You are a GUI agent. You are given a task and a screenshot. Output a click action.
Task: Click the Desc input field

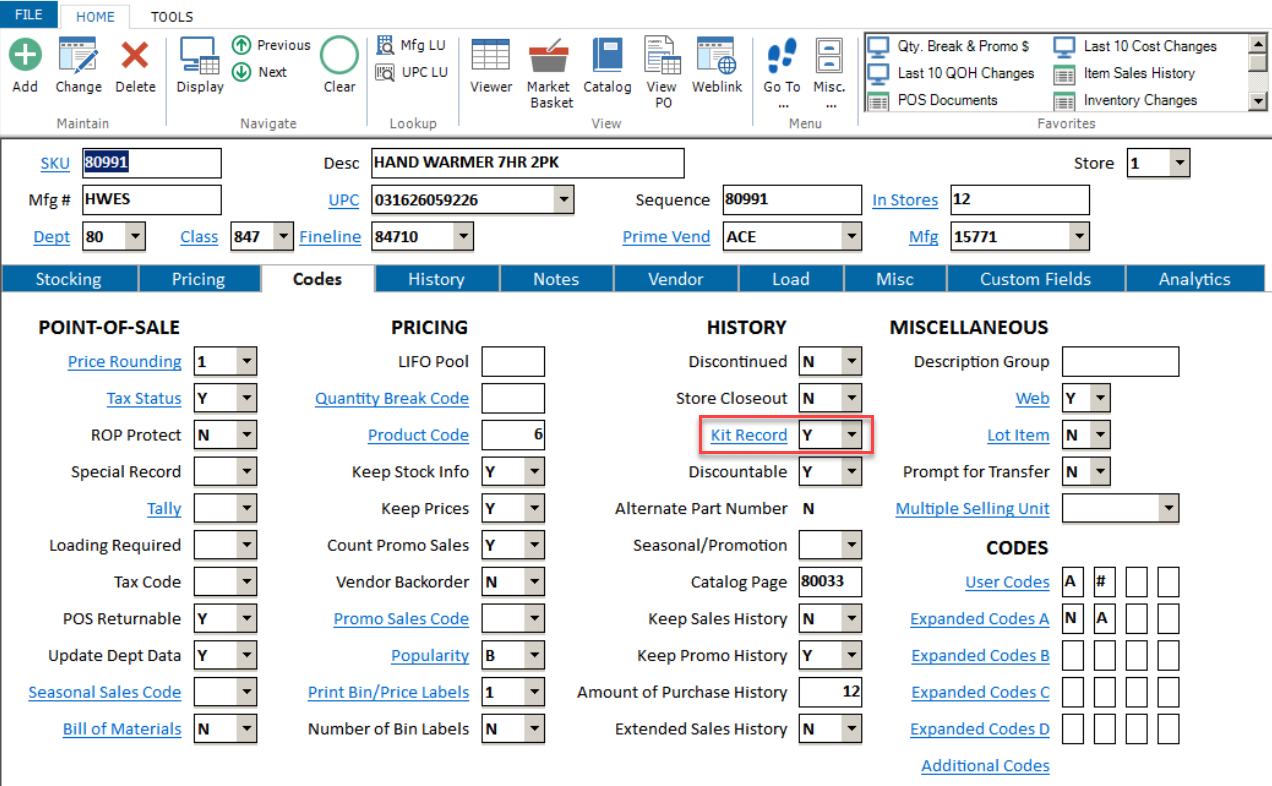[x=528, y=163]
